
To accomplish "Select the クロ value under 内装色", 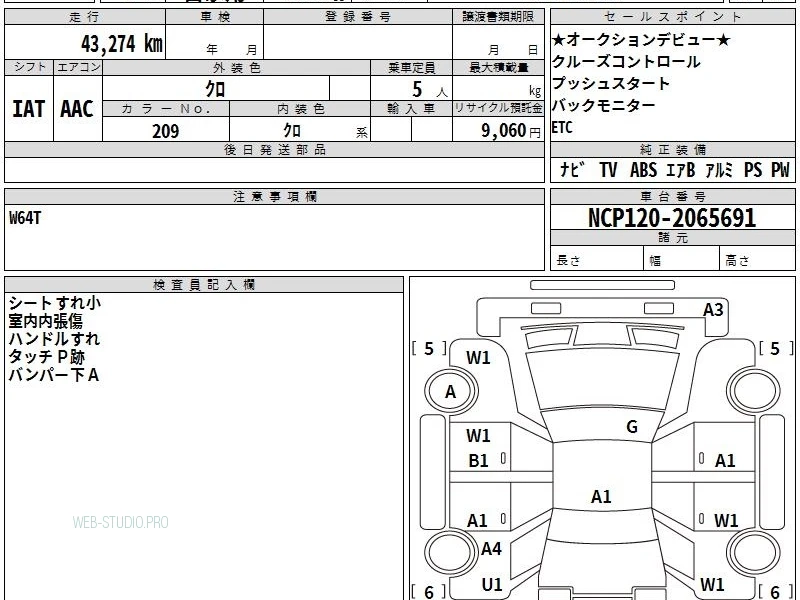I will tap(292, 131).
